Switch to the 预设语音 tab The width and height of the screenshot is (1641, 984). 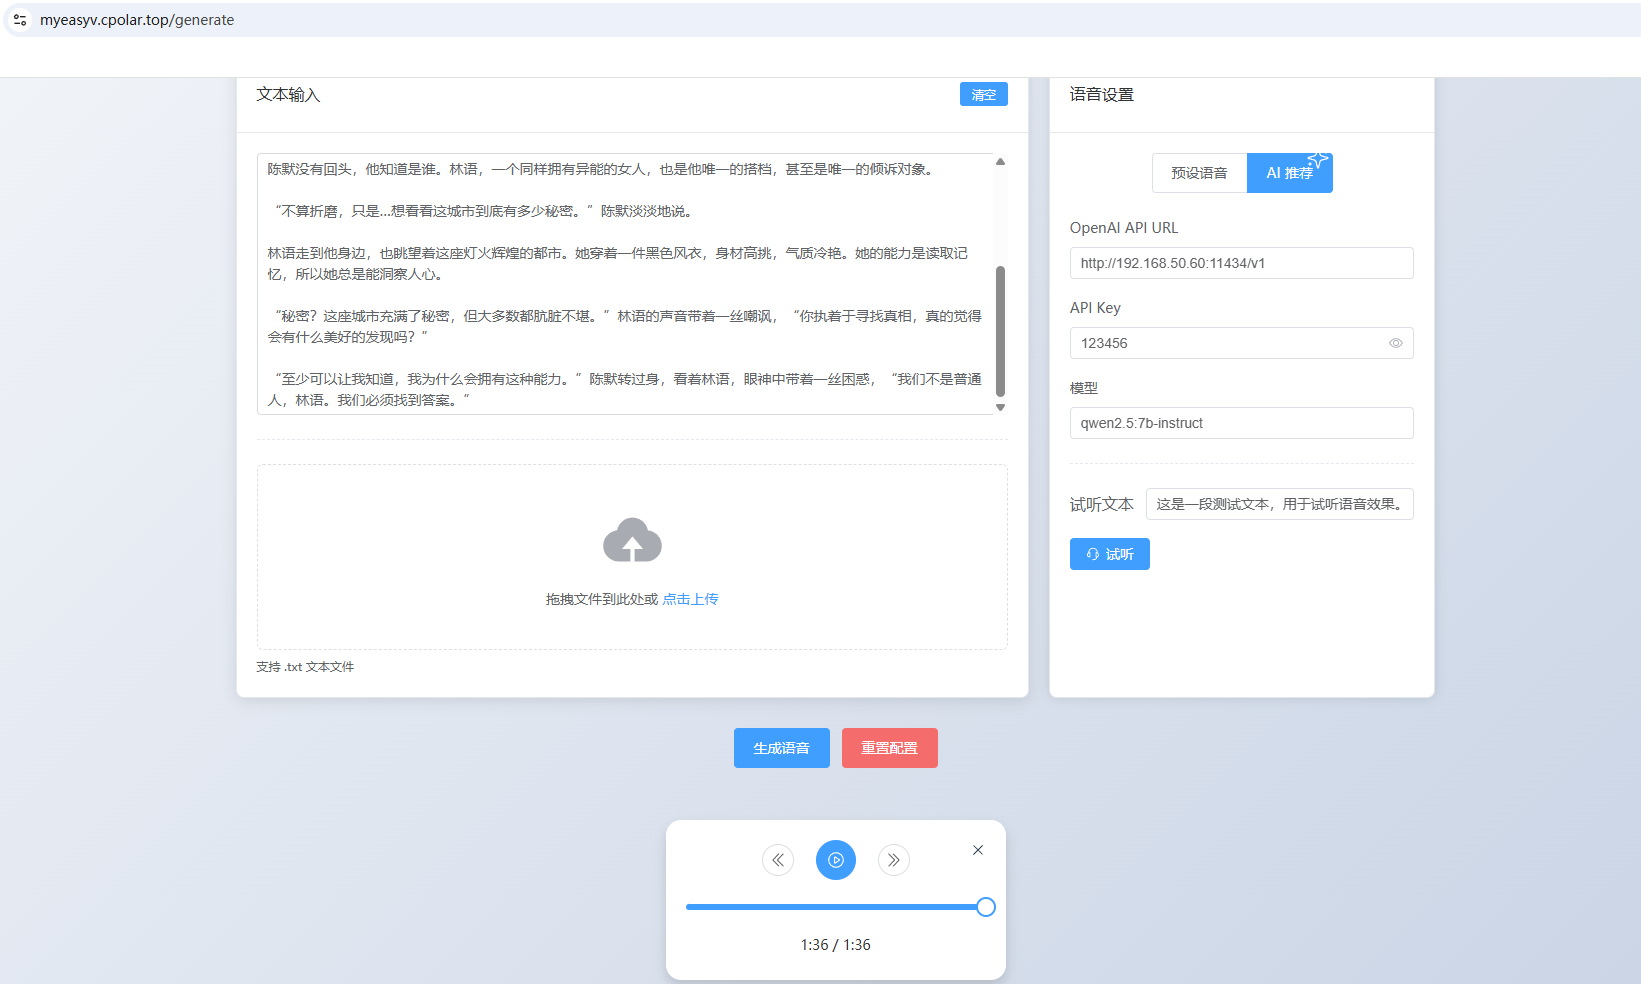point(1199,173)
